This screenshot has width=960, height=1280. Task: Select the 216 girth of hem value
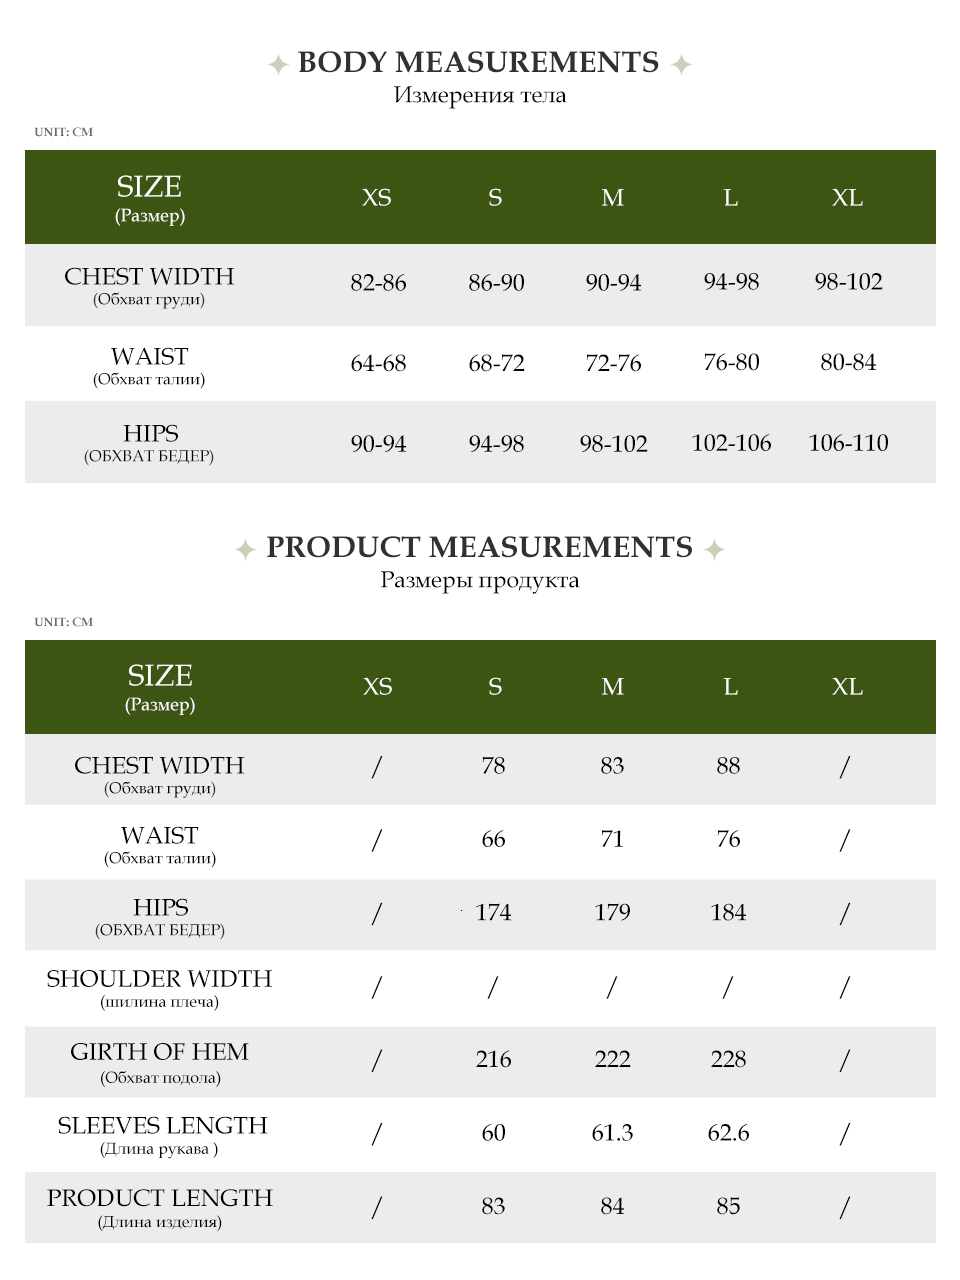click(x=493, y=1060)
